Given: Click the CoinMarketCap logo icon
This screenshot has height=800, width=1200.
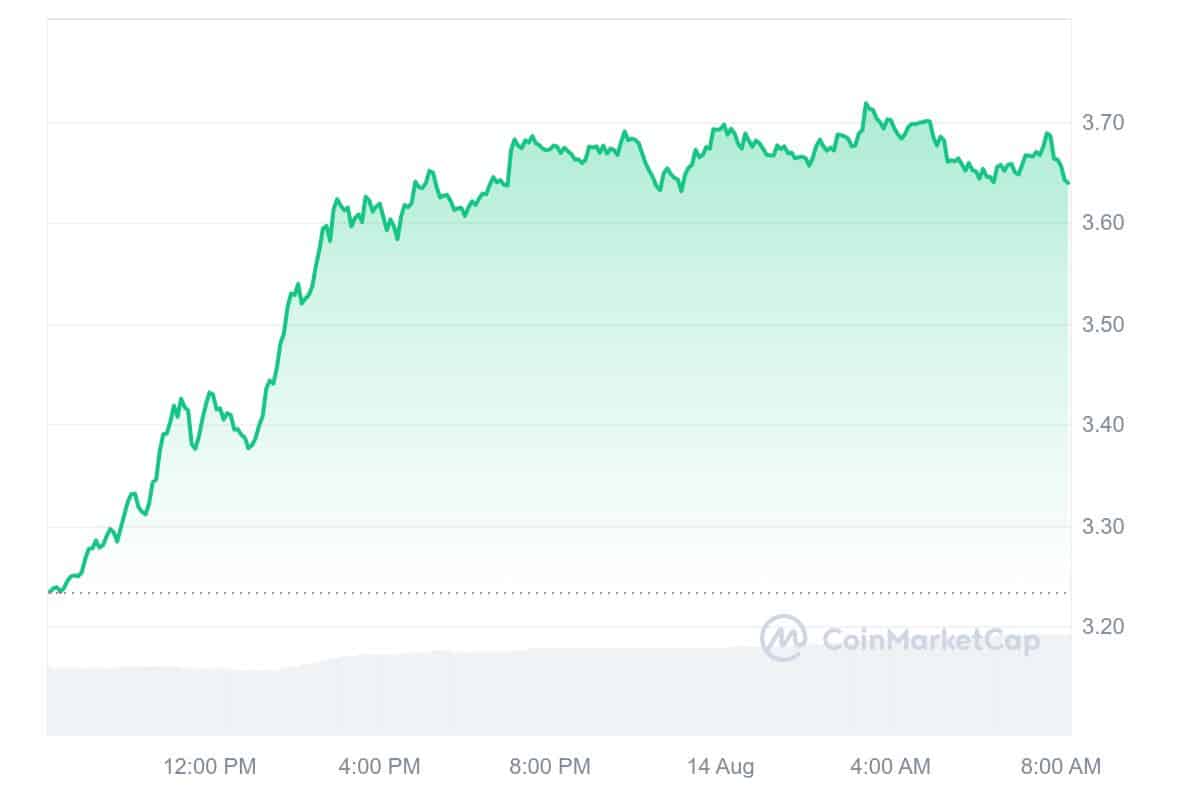Looking at the screenshot, I should (x=784, y=638).
